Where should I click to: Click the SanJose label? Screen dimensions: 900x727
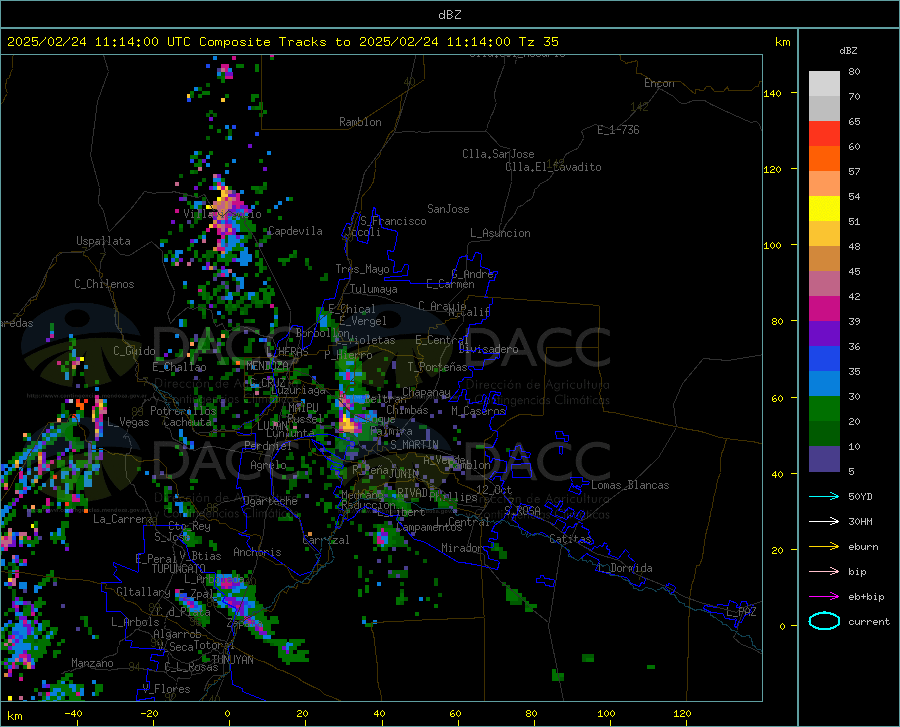[448, 209]
